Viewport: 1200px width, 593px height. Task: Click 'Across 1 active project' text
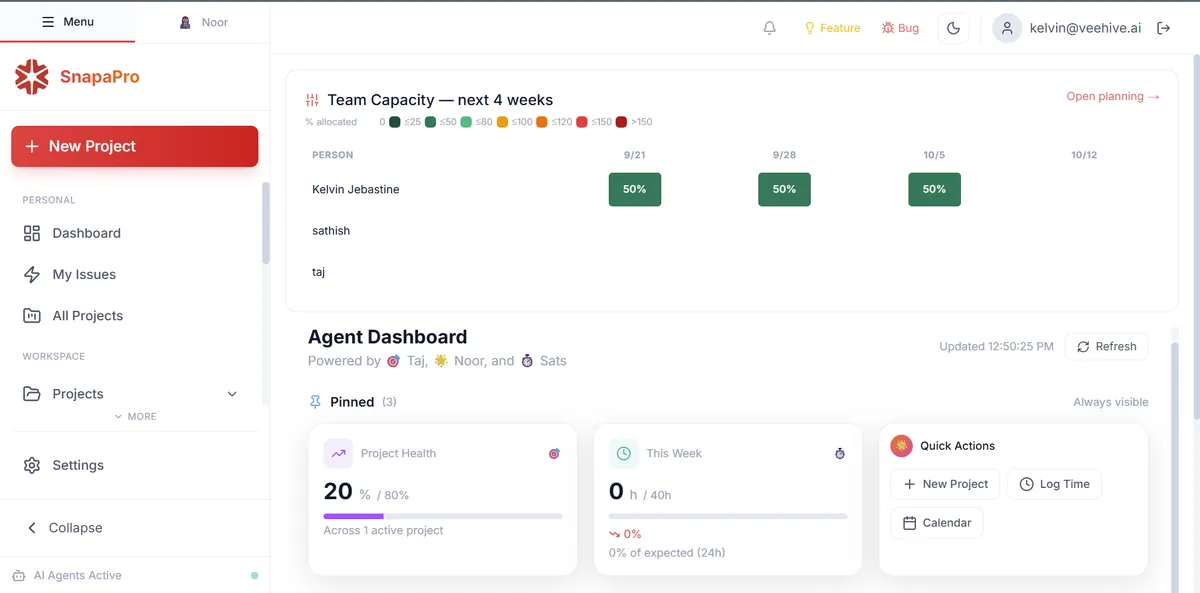(384, 530)
